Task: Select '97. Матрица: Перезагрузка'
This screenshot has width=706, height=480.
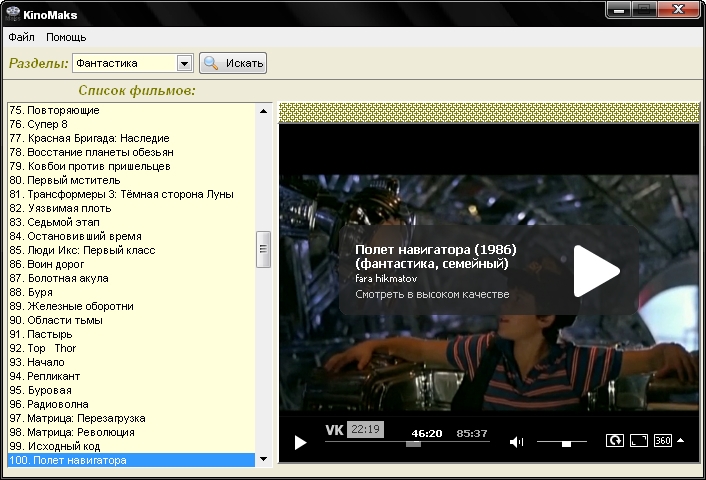Action: pos(131,418)
